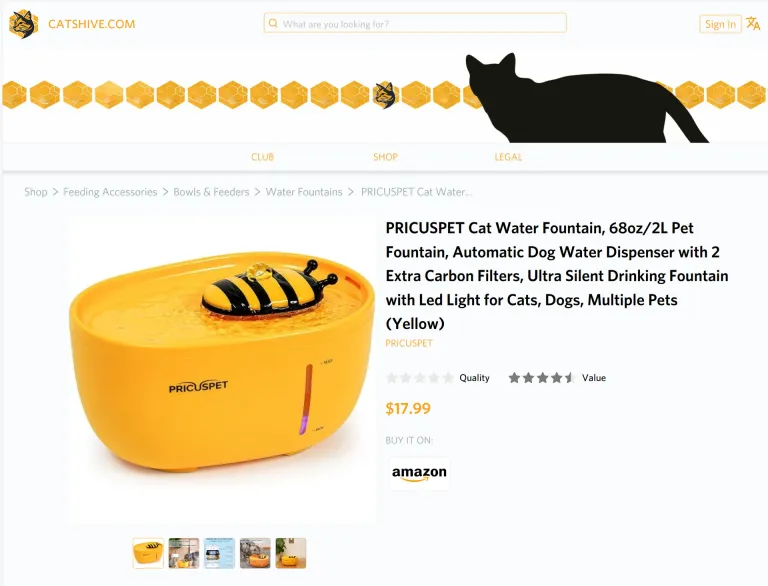This screenshot has height=586, width=768.
Task: Focus the 'What are you looking for?' search field
Action: 415,24
